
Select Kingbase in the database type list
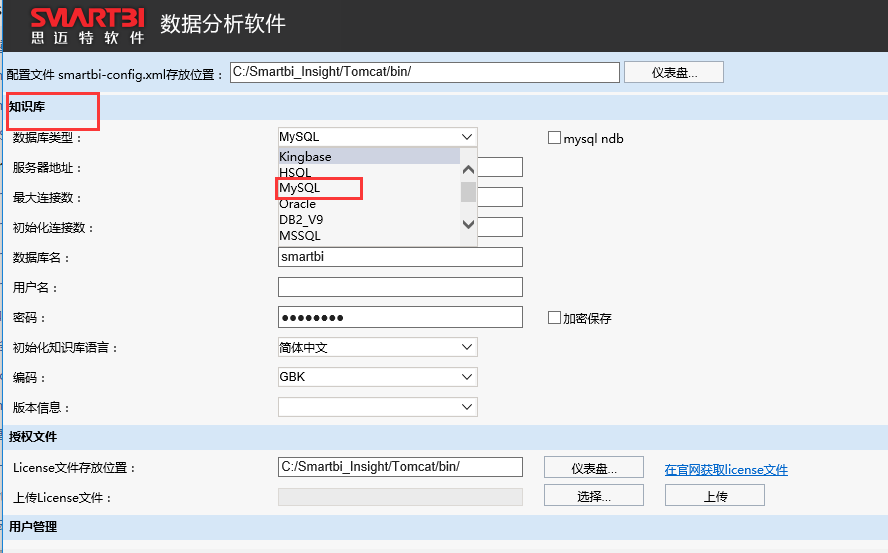pyautogui.click(x=369, y=156)
